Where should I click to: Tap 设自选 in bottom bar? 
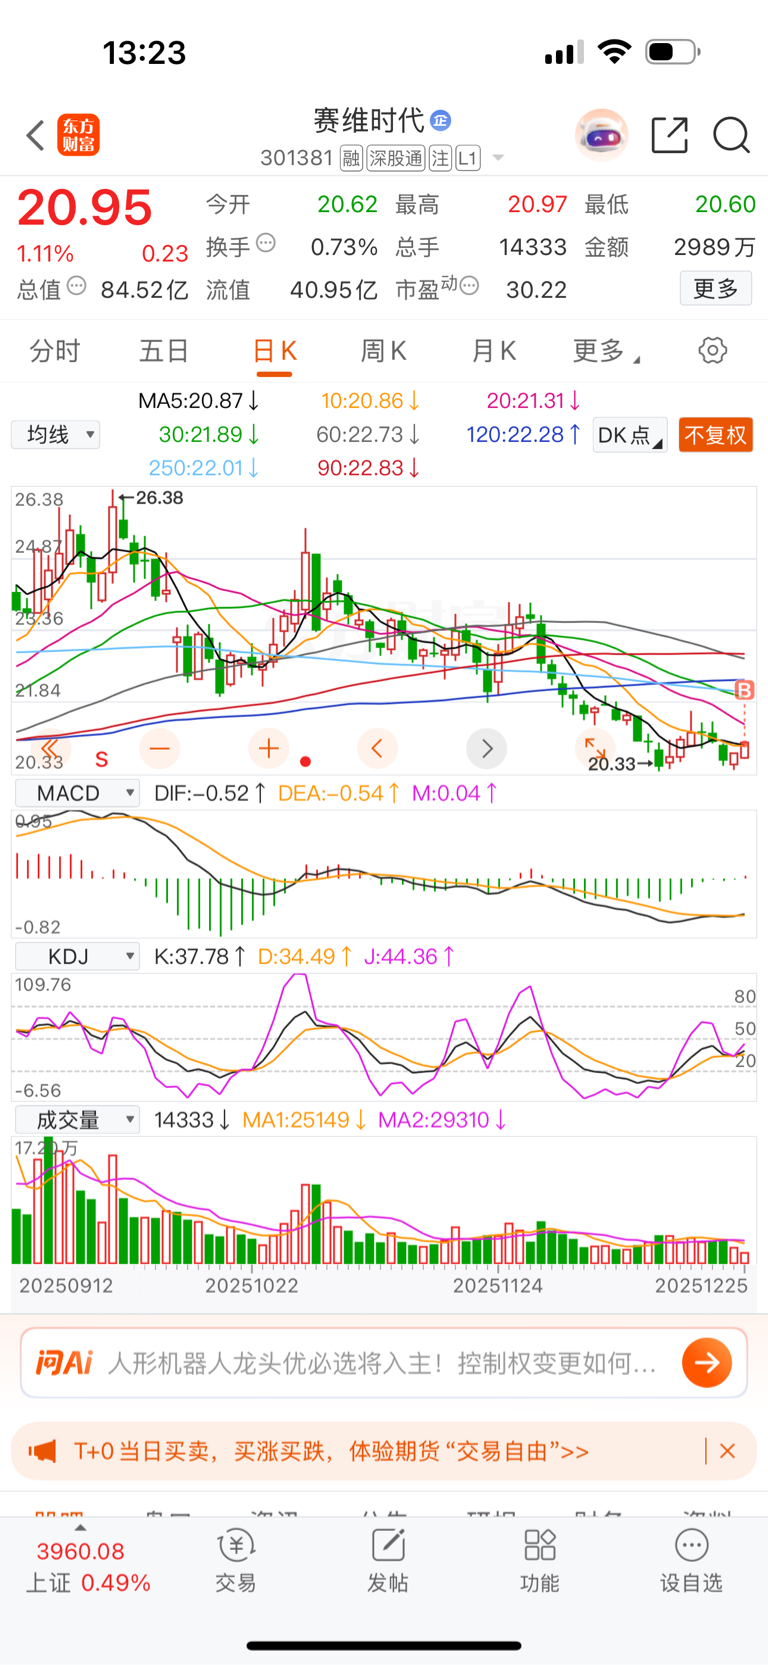pos(691,1560)
